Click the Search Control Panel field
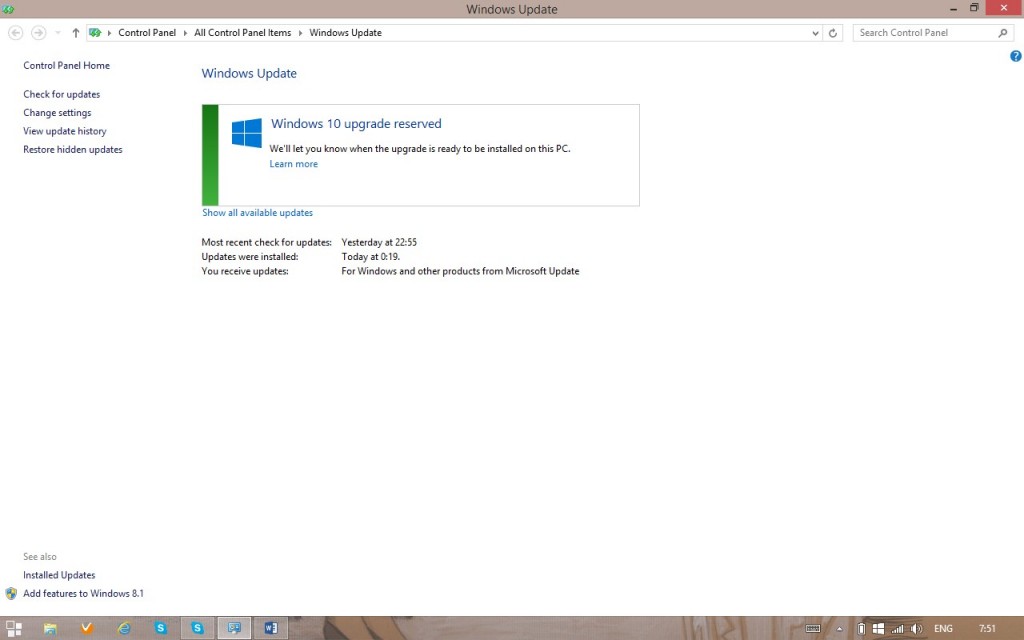Screen dimensions: 1024x640 pyautogui.click(x=925, y=33)
